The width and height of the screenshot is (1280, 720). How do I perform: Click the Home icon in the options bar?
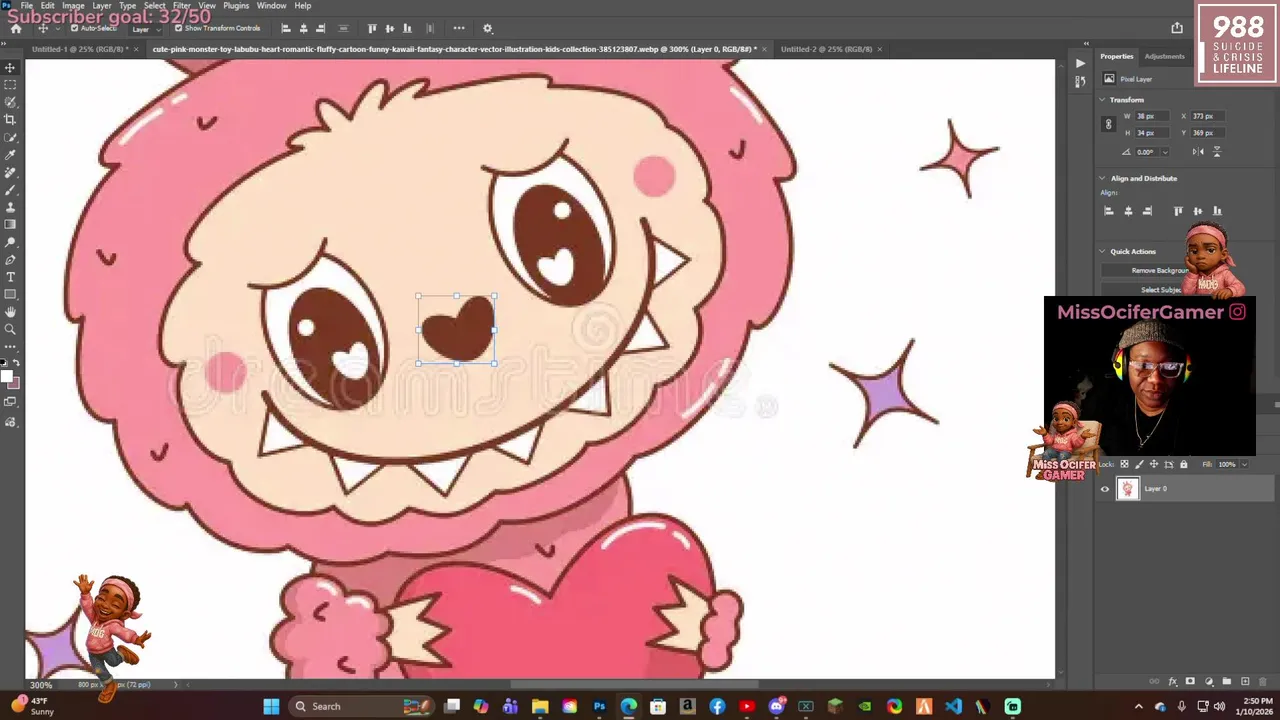(16, 28)
